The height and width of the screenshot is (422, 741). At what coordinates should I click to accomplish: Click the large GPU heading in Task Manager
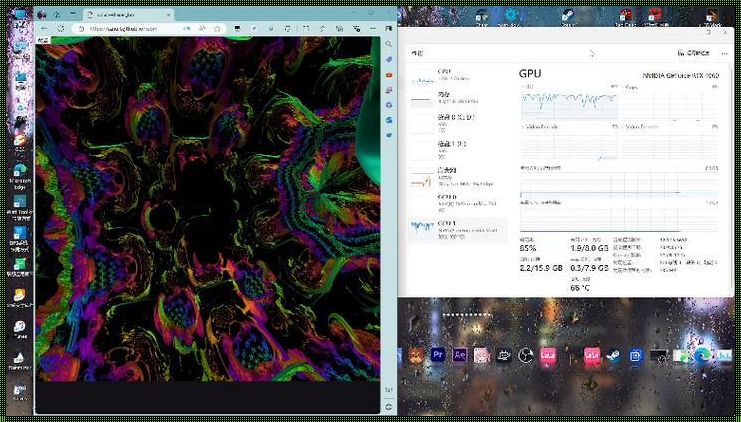tap(530, 74)
